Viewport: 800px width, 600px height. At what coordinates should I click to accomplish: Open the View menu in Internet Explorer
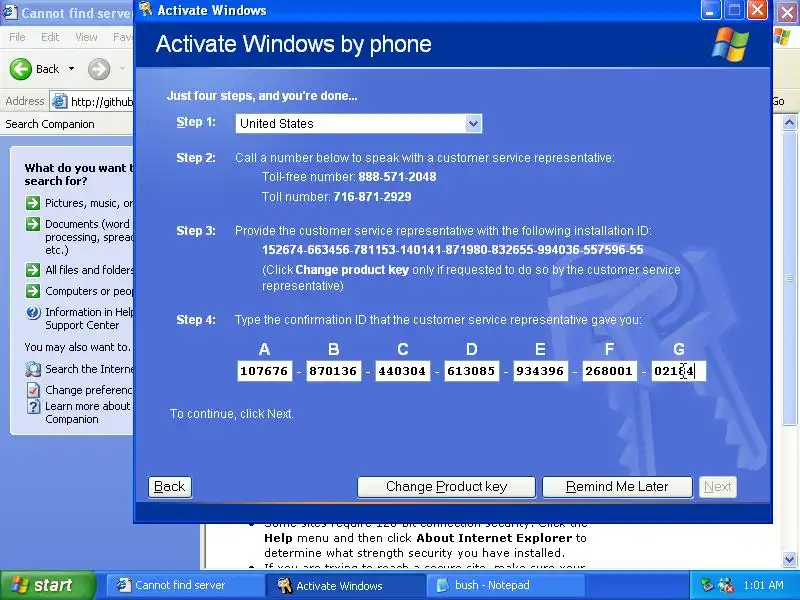tap(86, 37)
